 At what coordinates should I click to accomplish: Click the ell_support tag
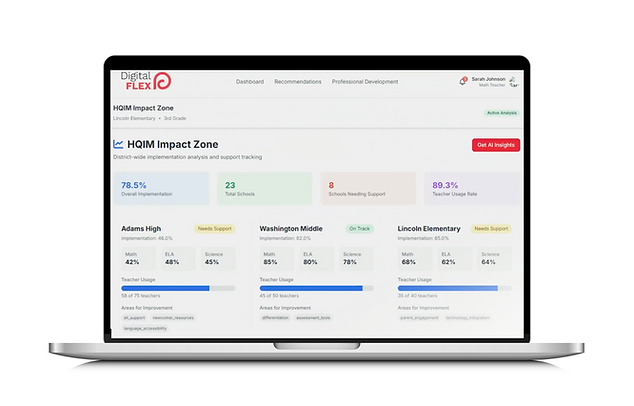tap(134, 318)
